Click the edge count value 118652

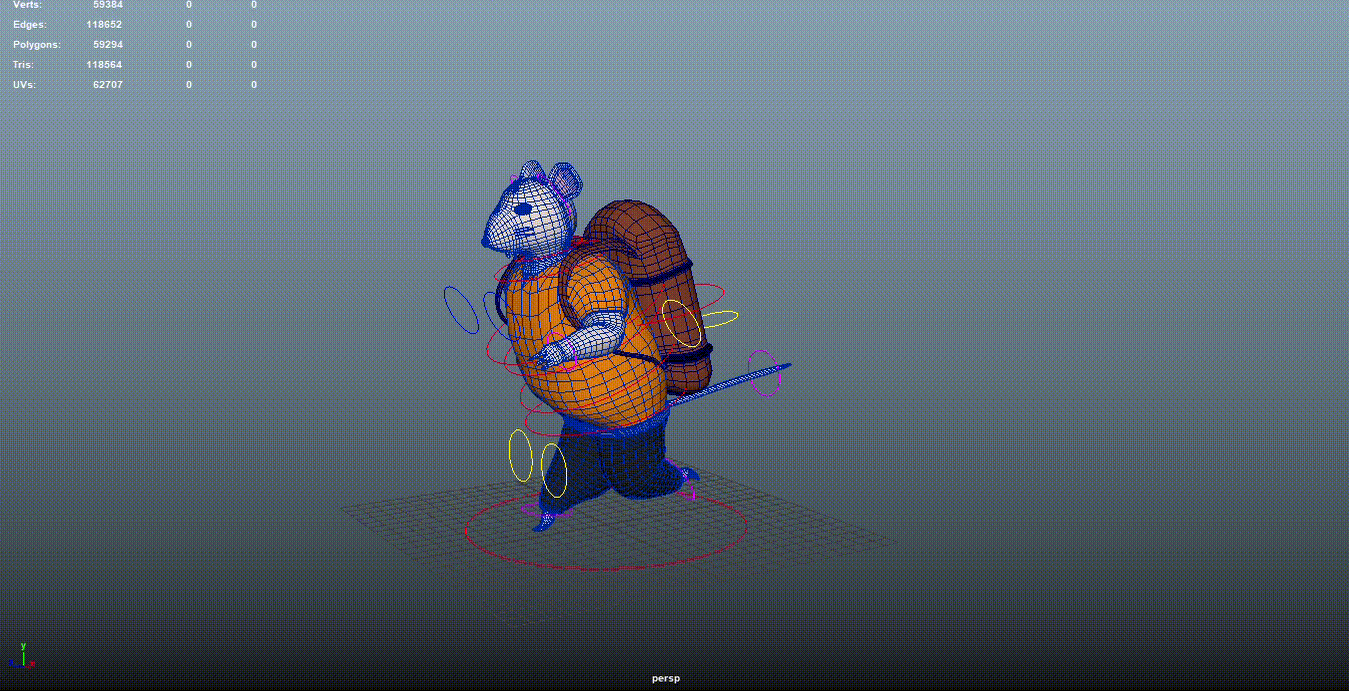pyautogui.click(x=104, y=25)
